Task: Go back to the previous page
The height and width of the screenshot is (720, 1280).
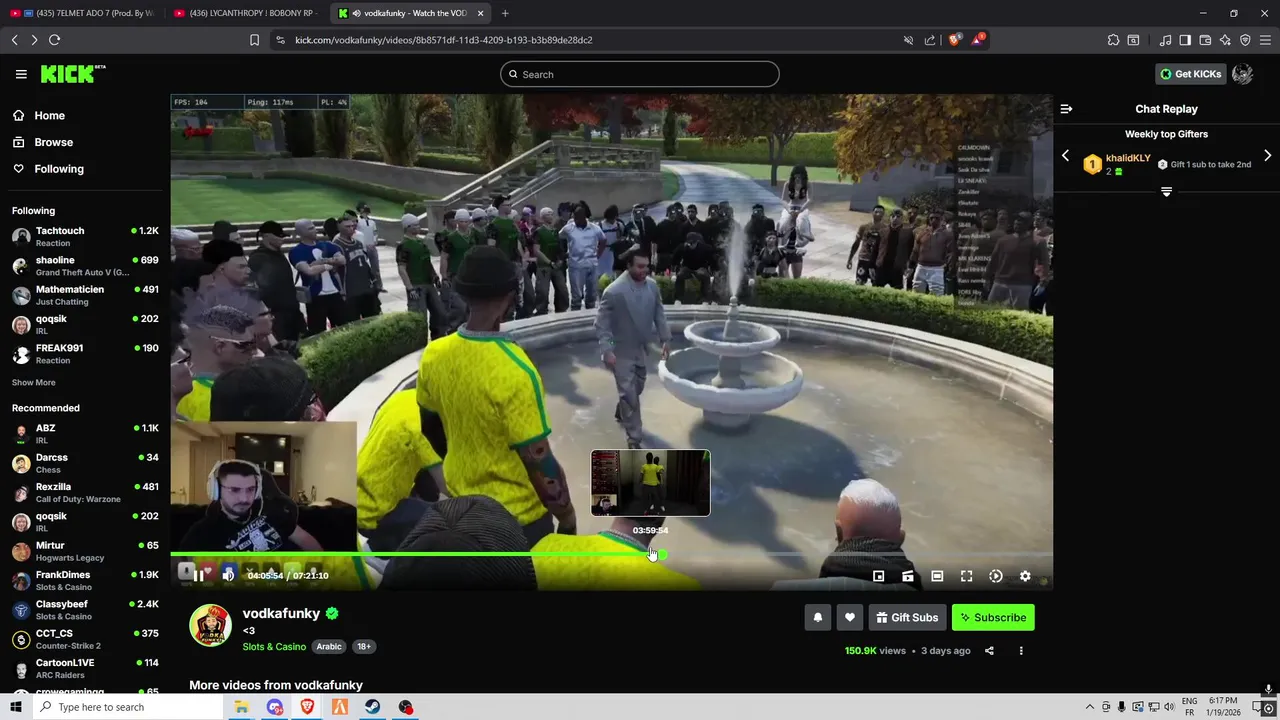Action: pos(14,40)
